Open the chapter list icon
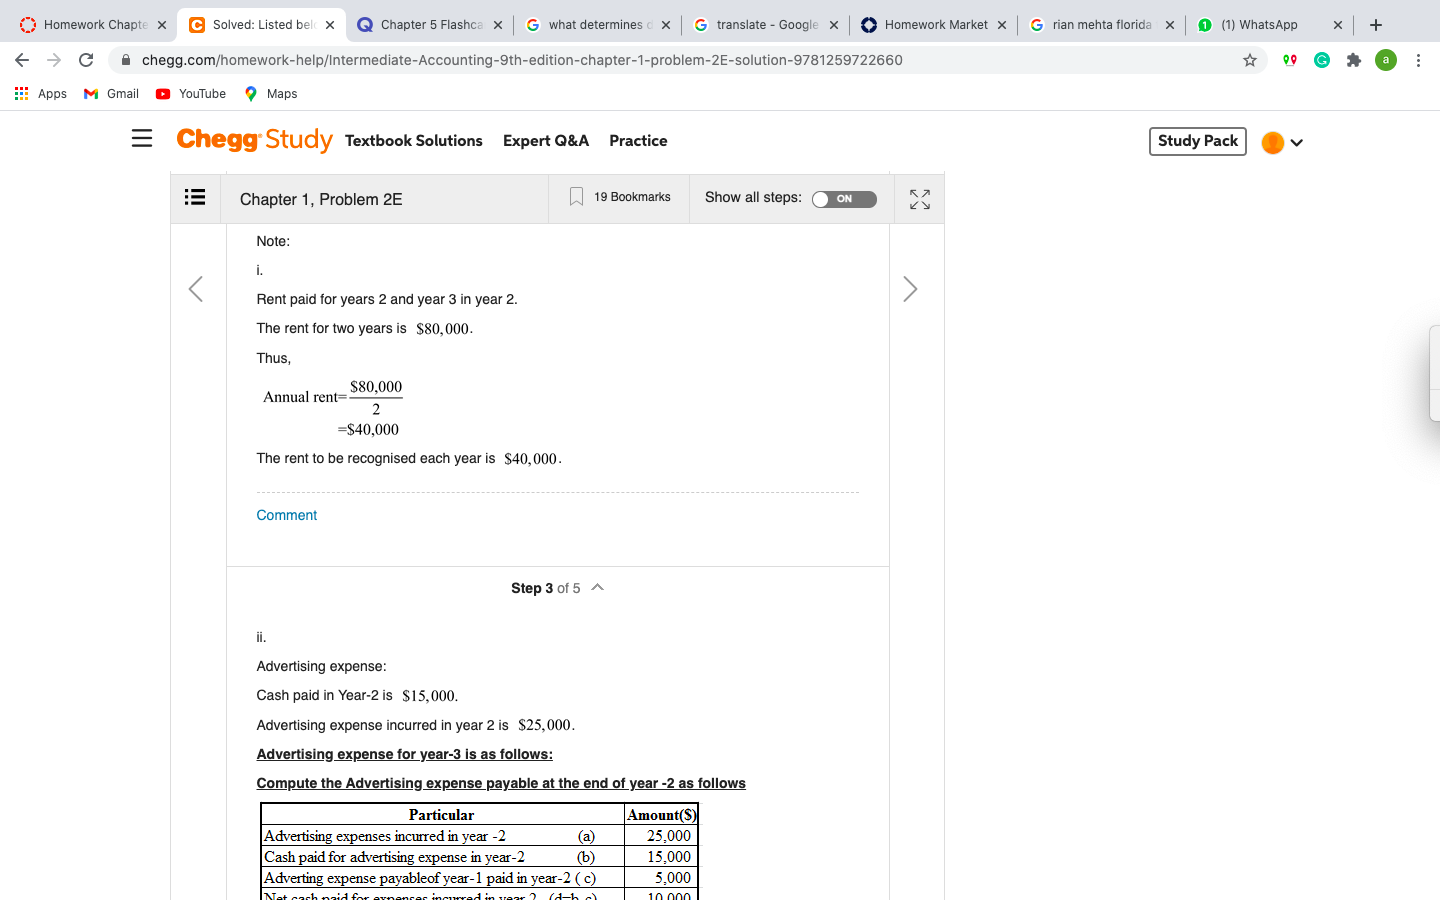 coord(195,197)
